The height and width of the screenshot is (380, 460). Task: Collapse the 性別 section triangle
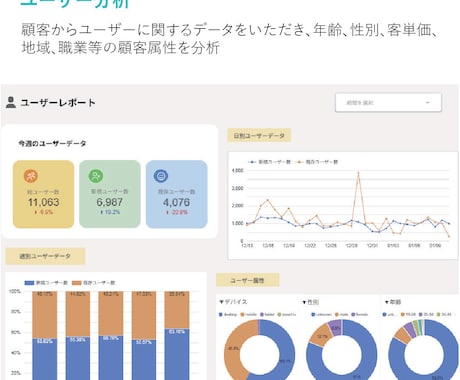(304, 302)
